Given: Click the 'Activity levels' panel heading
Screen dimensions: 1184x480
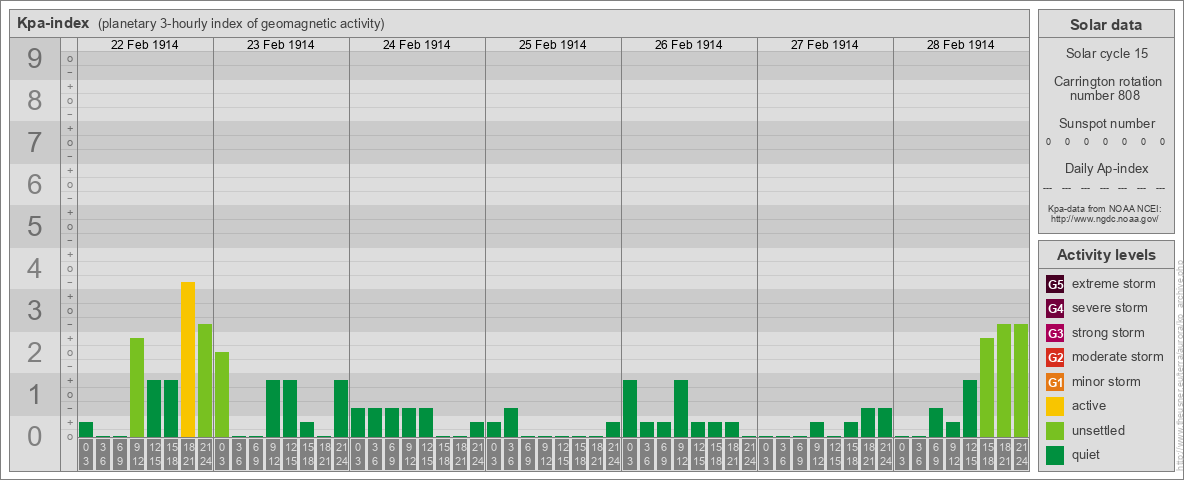Looking at the screenshot, I should (1106, 255).
